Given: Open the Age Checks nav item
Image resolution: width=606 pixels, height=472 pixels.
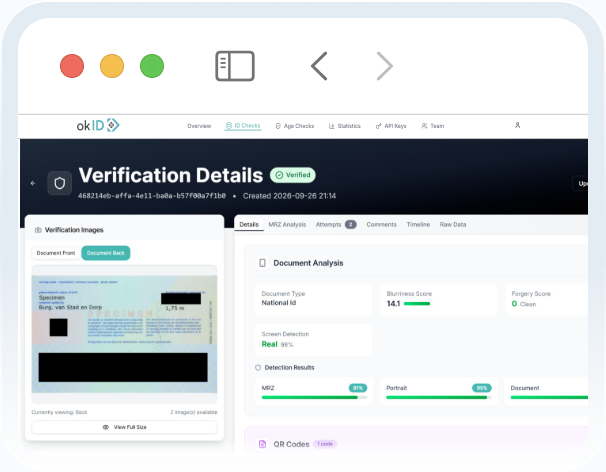Looking at the screenshot, I should click(x=294, y=126).
